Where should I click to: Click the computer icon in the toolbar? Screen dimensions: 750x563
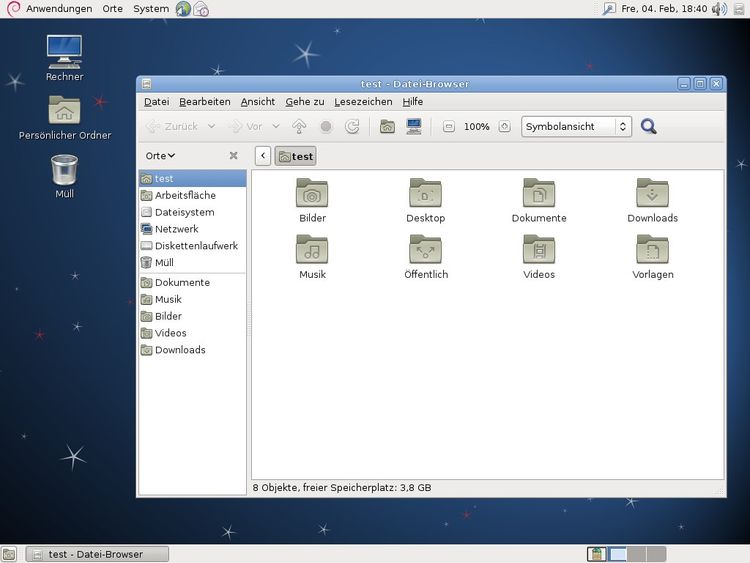[413, 127]
